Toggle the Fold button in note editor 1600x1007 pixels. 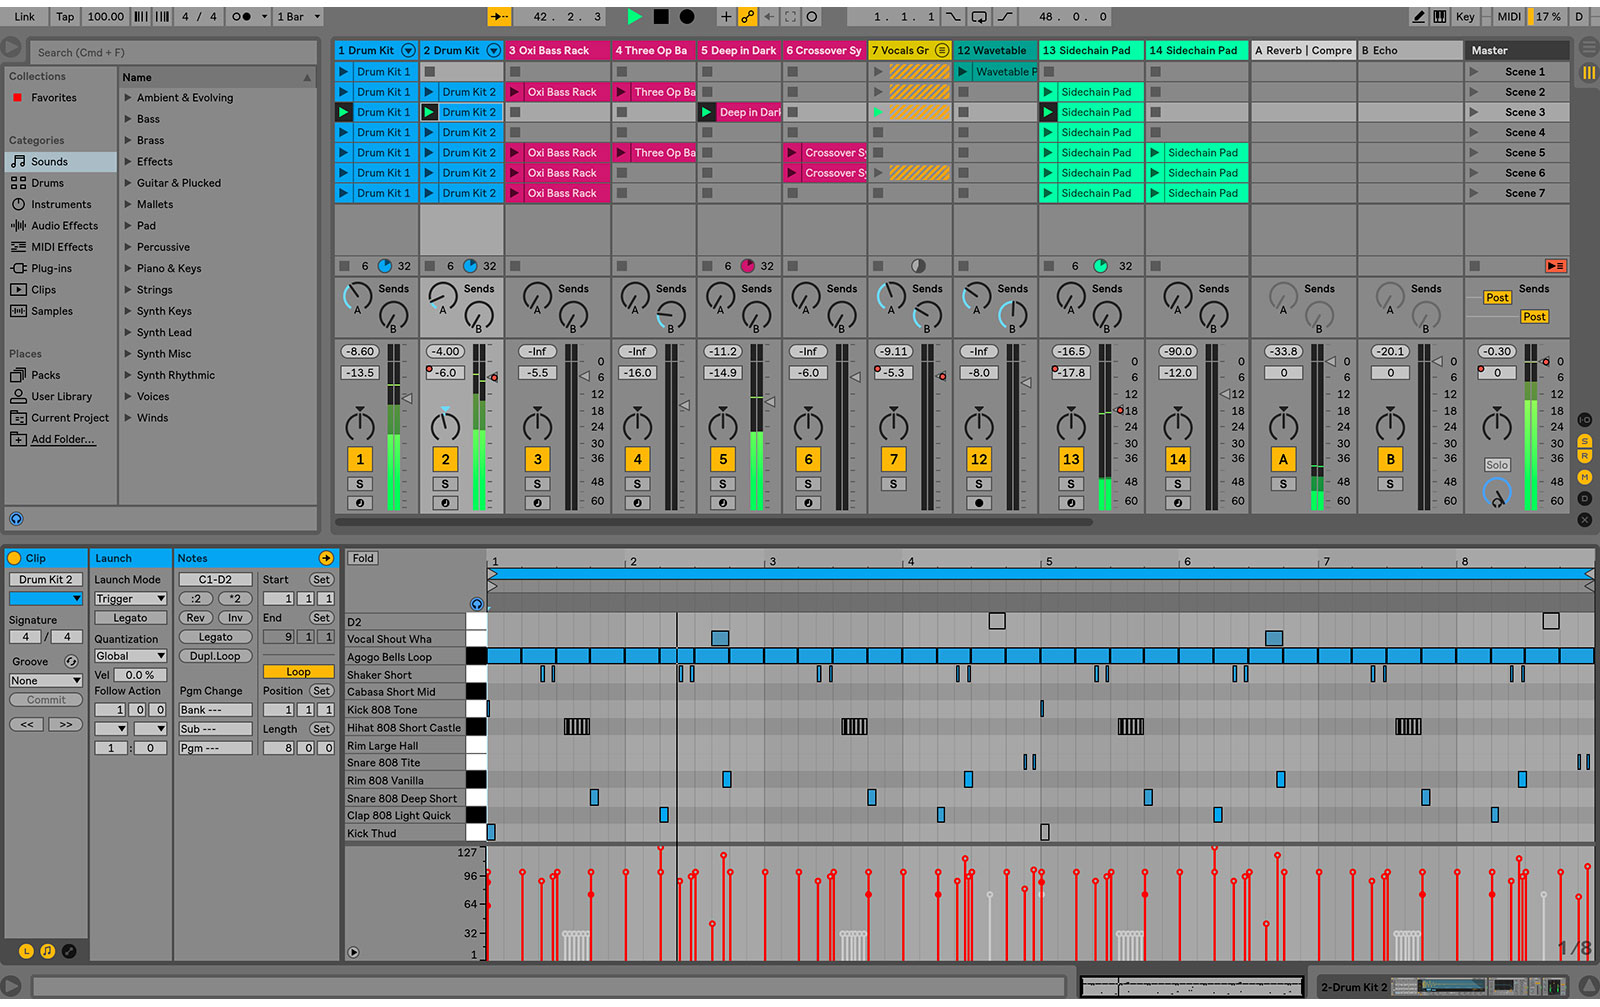pyautogui.click(x=363, y=559)
